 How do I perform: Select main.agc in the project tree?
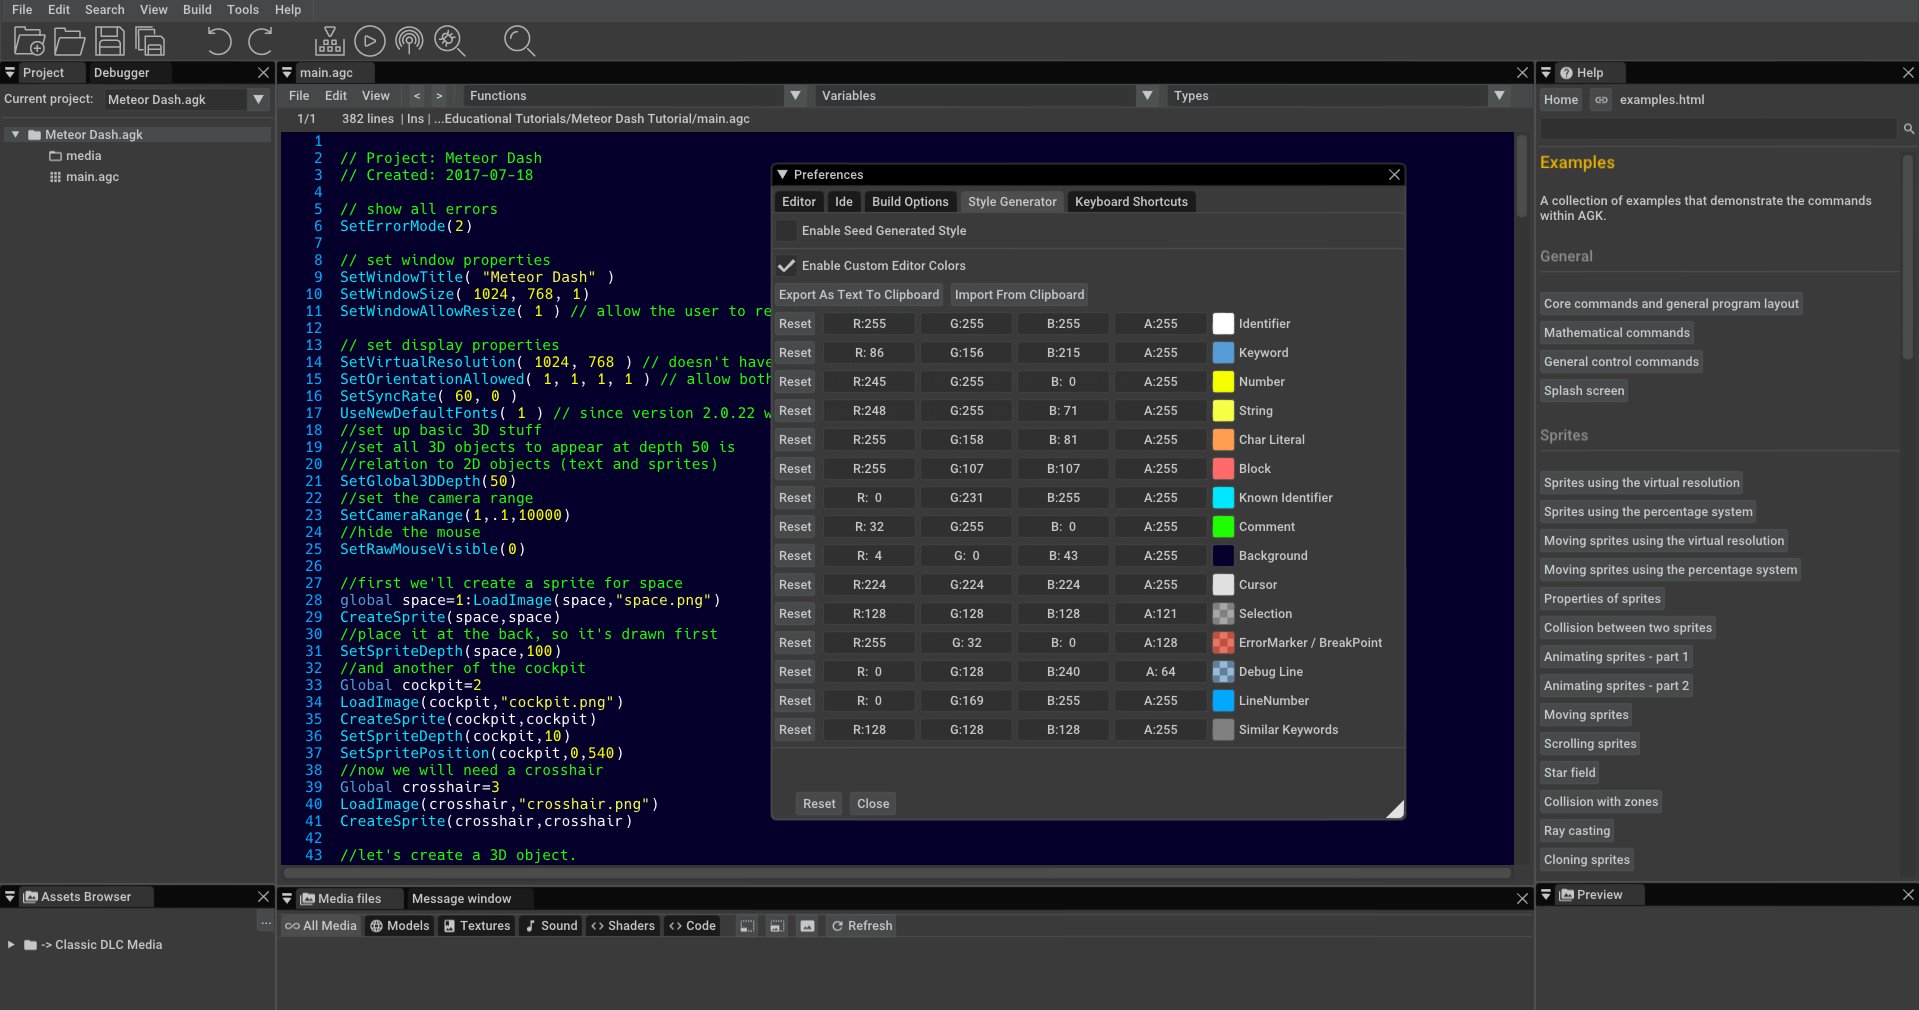(92, 177)
